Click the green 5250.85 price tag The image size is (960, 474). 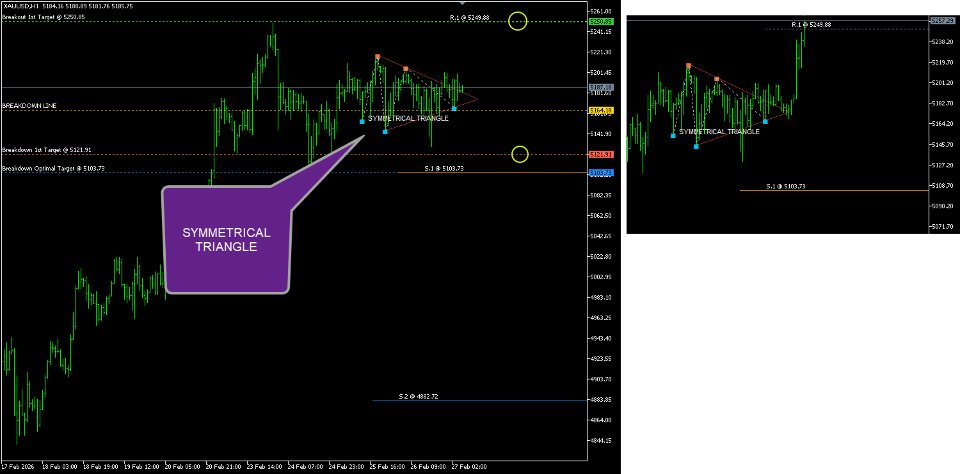601,21
